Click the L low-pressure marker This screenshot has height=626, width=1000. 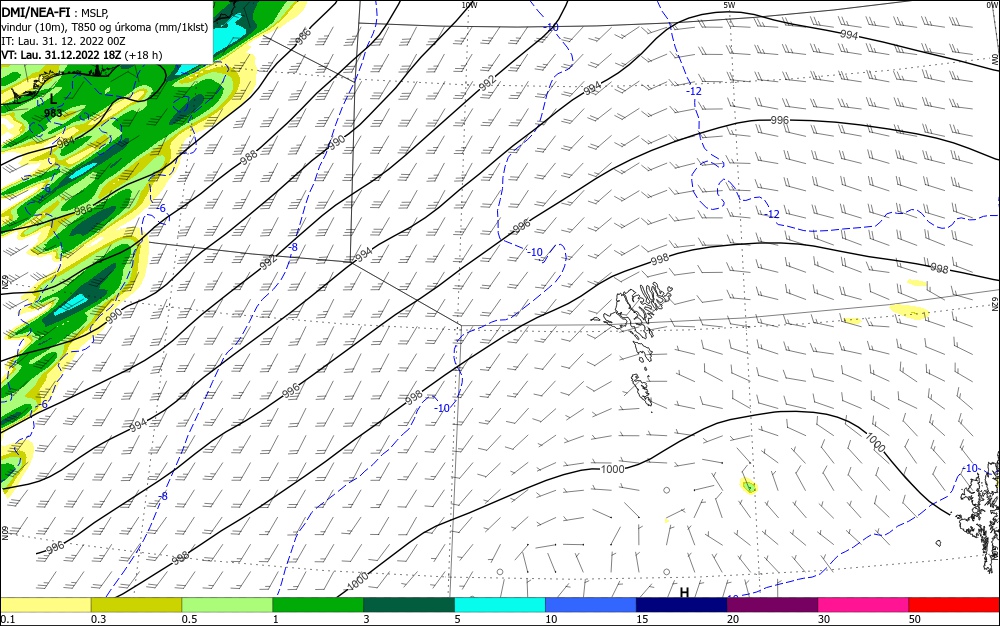pos(53,99)
